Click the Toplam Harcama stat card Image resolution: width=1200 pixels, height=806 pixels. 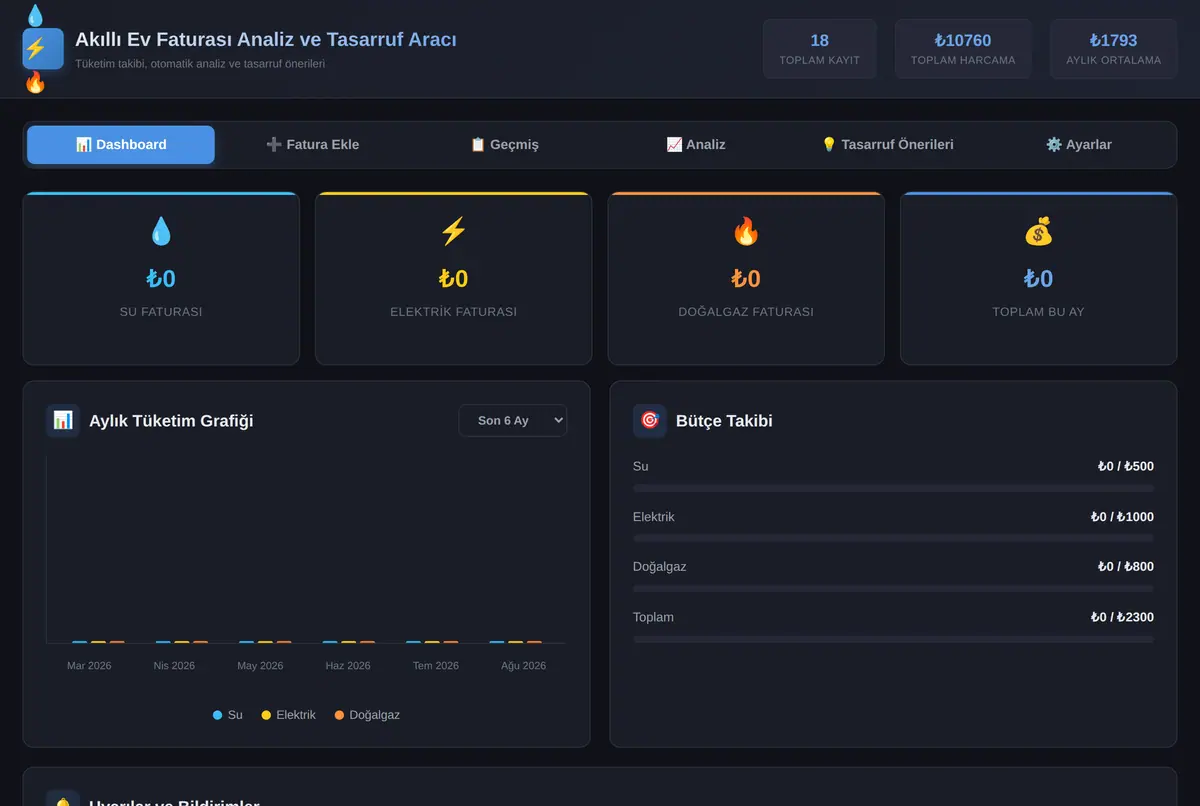pyautogui.click(x=963, y=49)
